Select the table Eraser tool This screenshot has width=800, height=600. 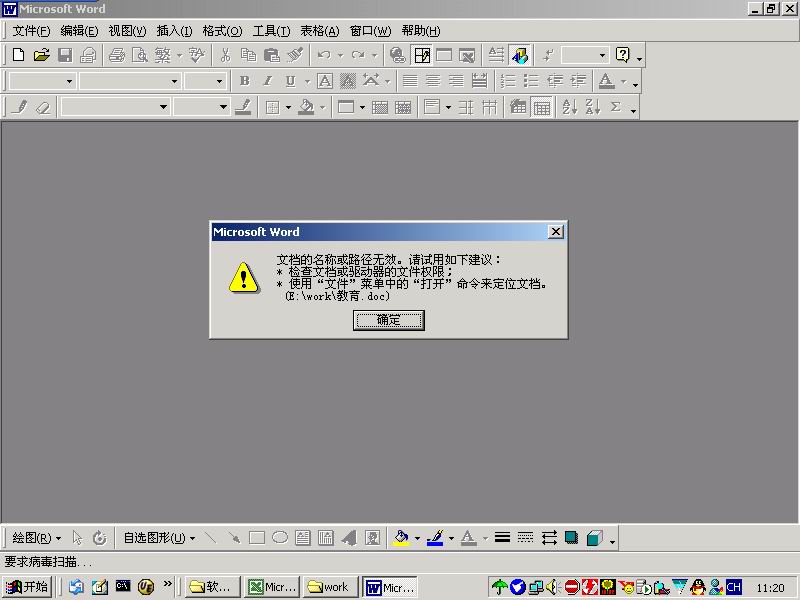pyautogui.click(x=44, y=107)
